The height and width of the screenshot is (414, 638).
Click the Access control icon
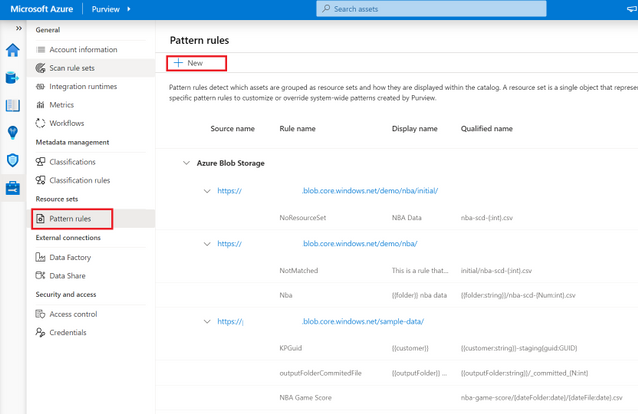[x=40, y=314]
